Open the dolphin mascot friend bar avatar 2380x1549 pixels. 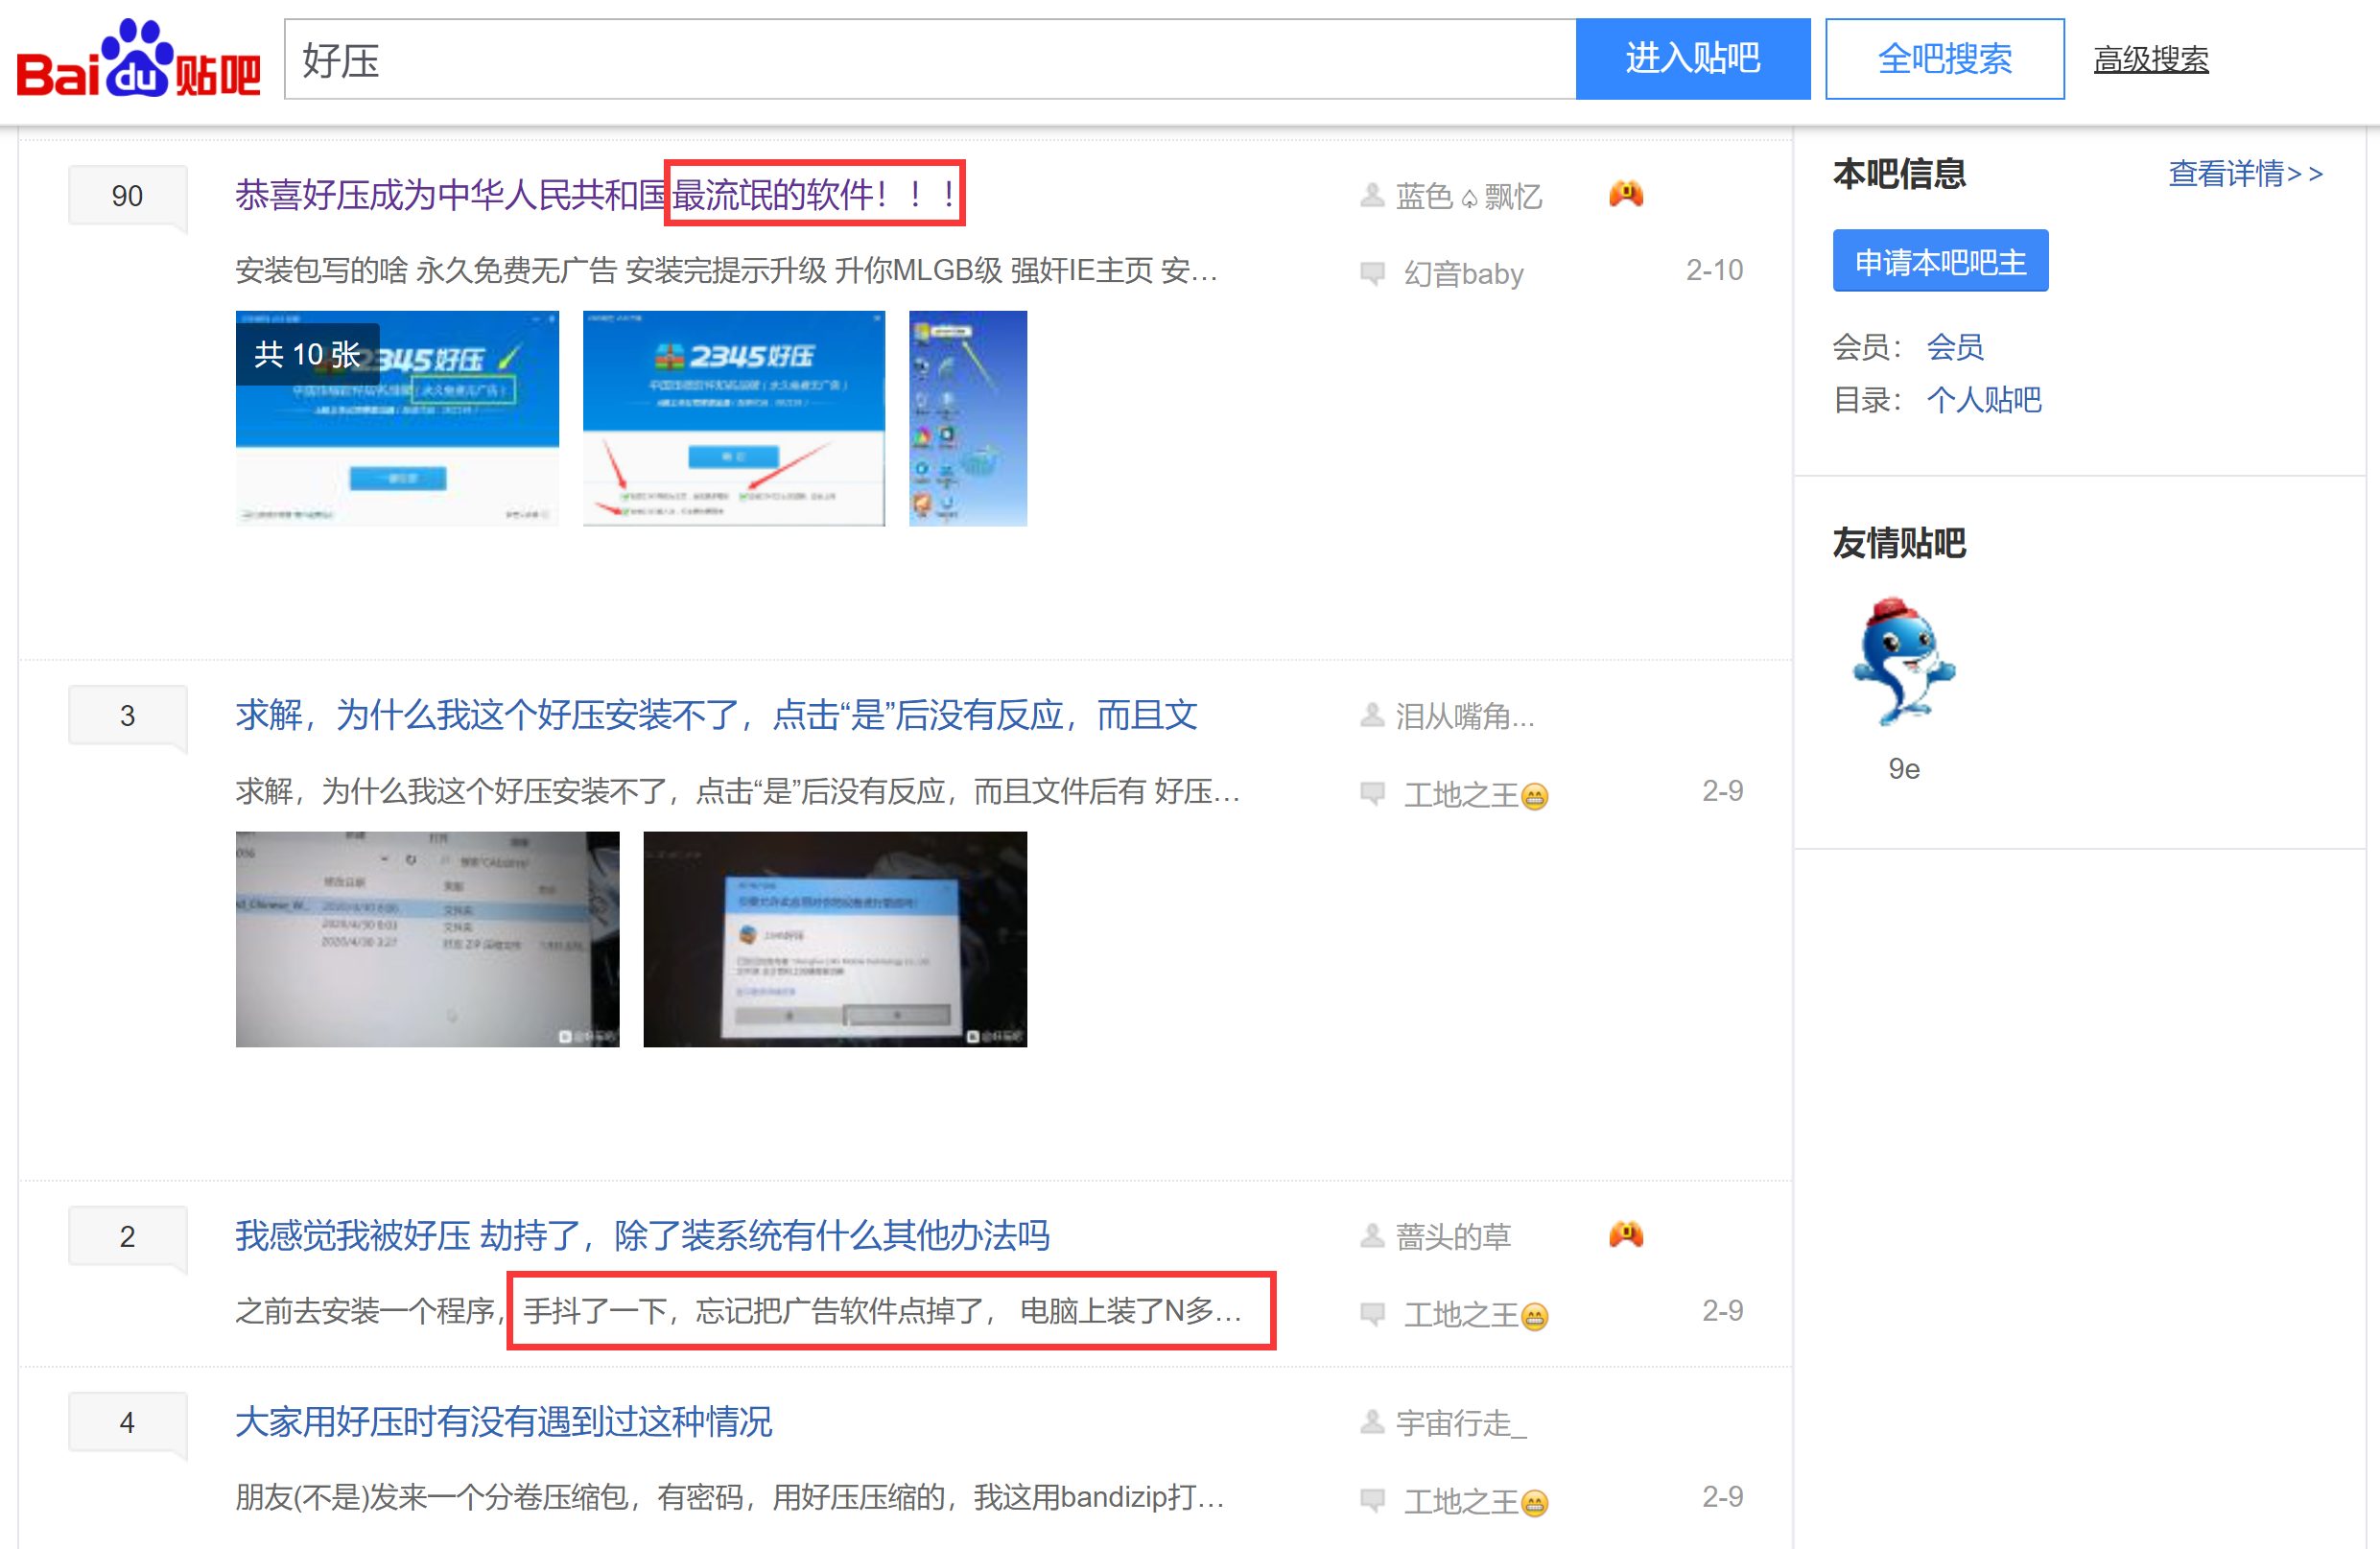tap(1904, 662)
